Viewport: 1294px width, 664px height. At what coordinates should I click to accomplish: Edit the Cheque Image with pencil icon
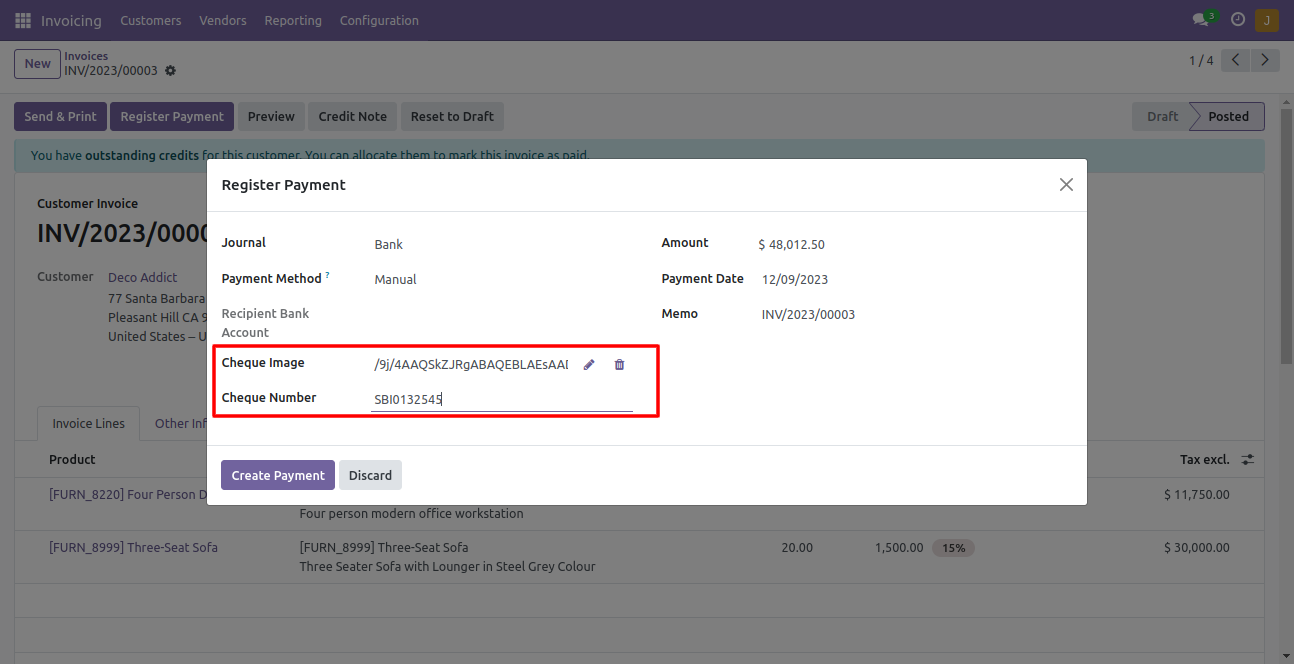[x=589, y=365]
